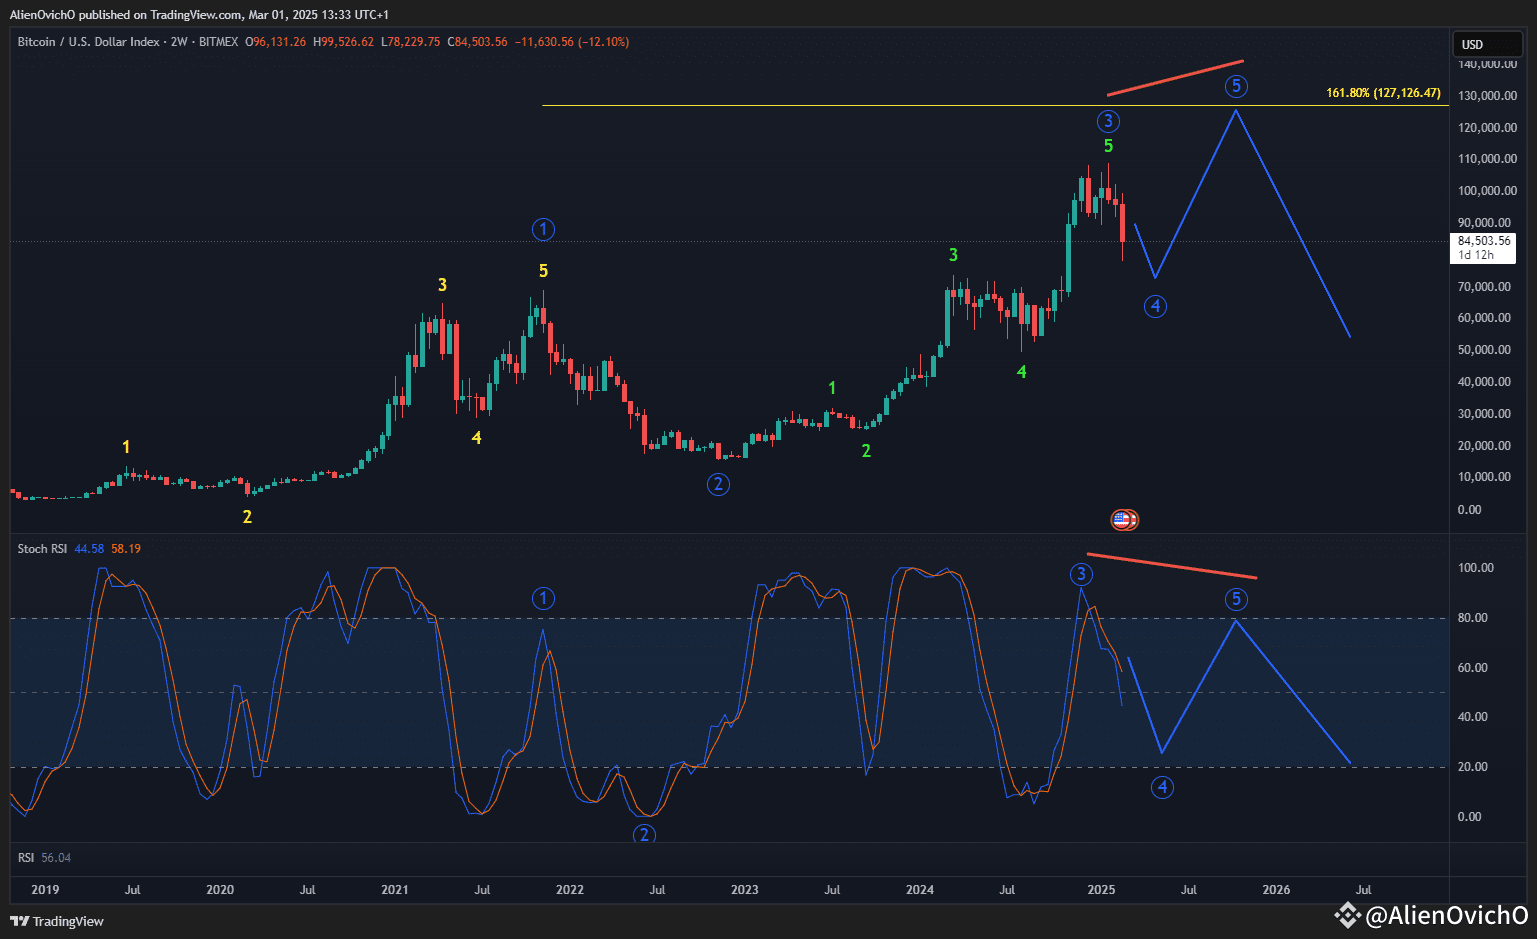
Task: Select the red divergence line in Stoch RSI pane
Action: [1172, 566]
